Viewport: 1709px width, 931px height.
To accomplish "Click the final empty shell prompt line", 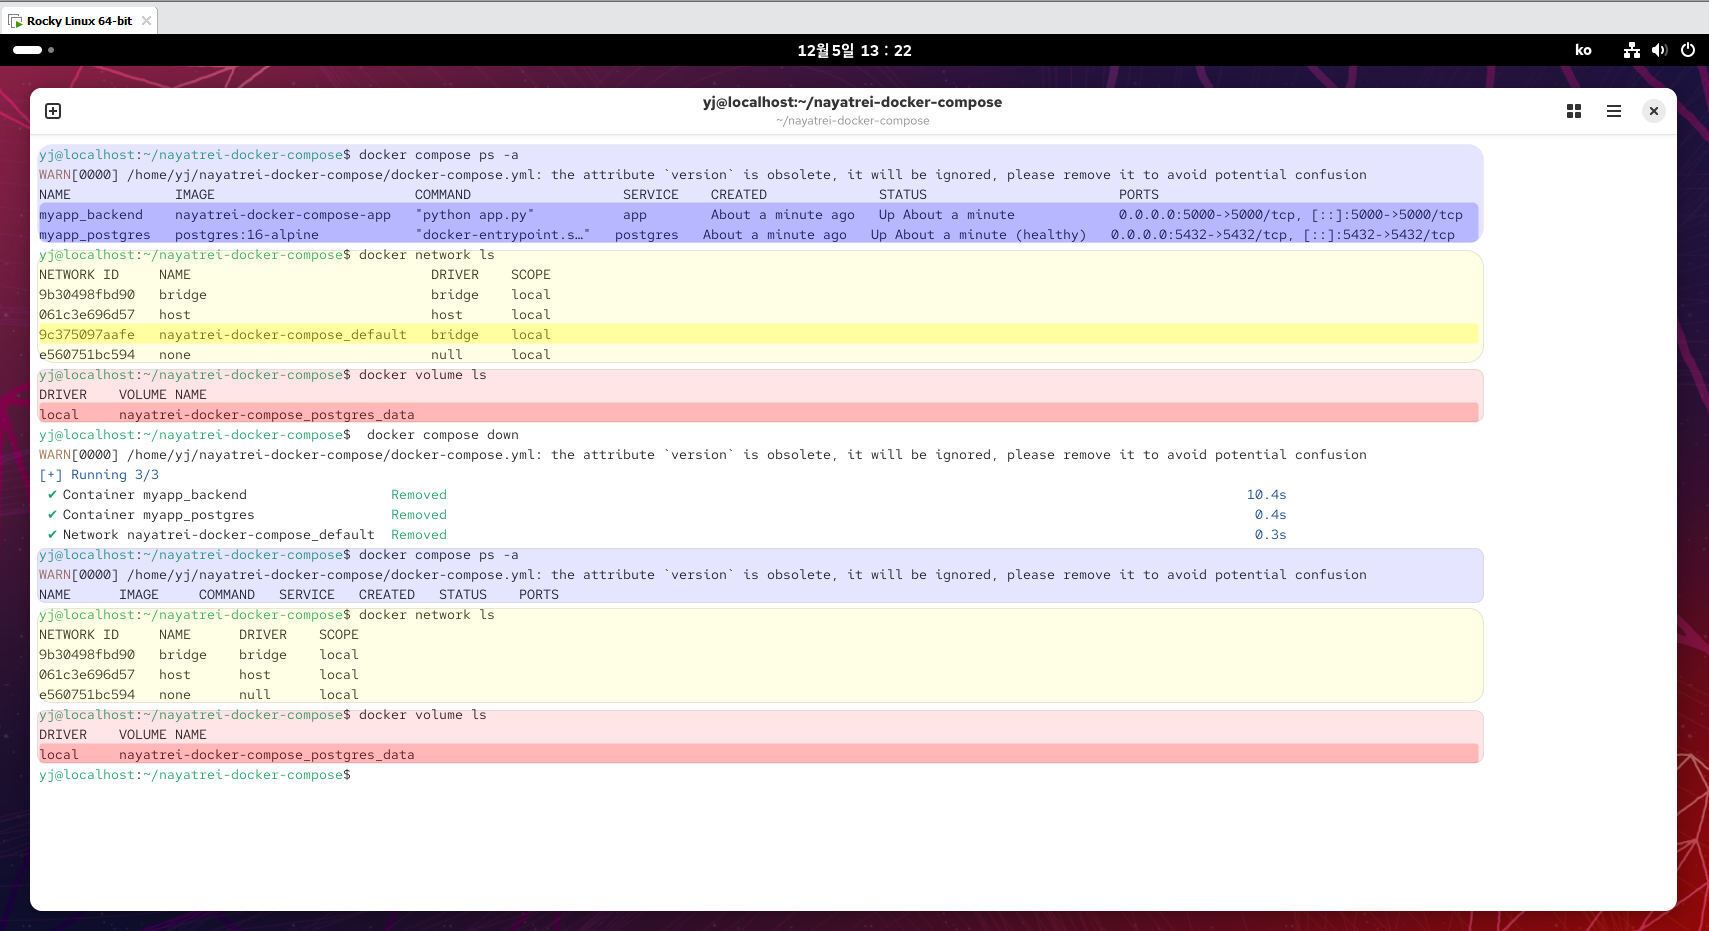I will pyautogui.click(x=195, y=775).
